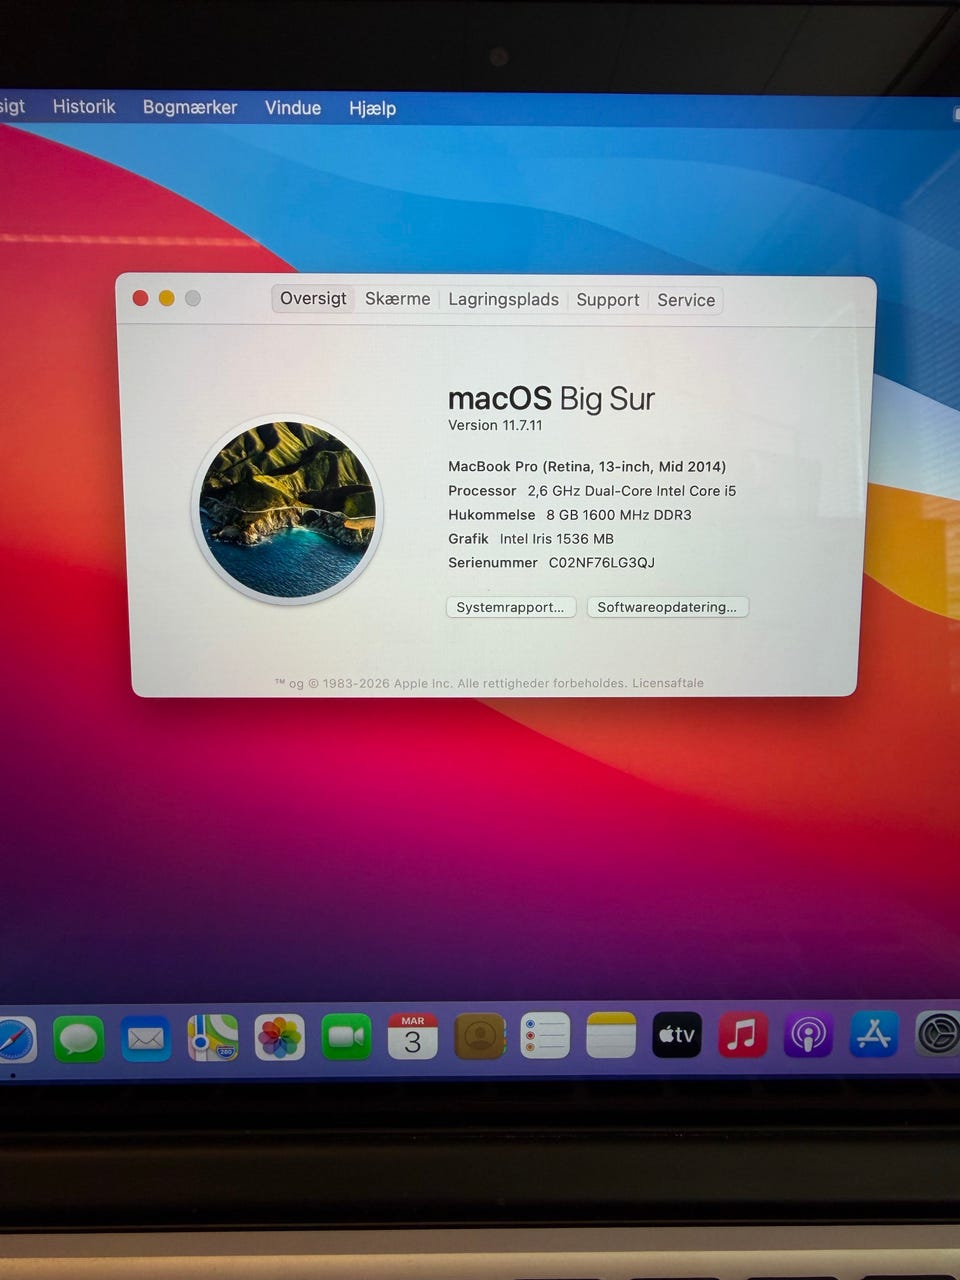Open the Vindue menu

click(293, 107)
